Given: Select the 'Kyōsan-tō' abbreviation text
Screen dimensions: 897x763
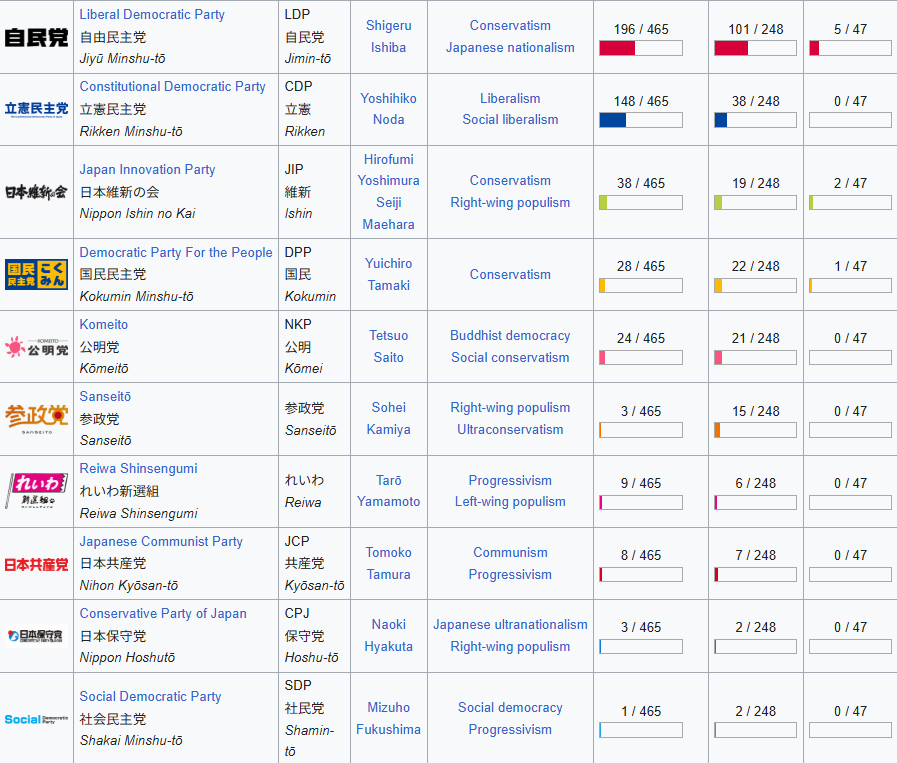Looking at the screenshot, I should [315, 585].
